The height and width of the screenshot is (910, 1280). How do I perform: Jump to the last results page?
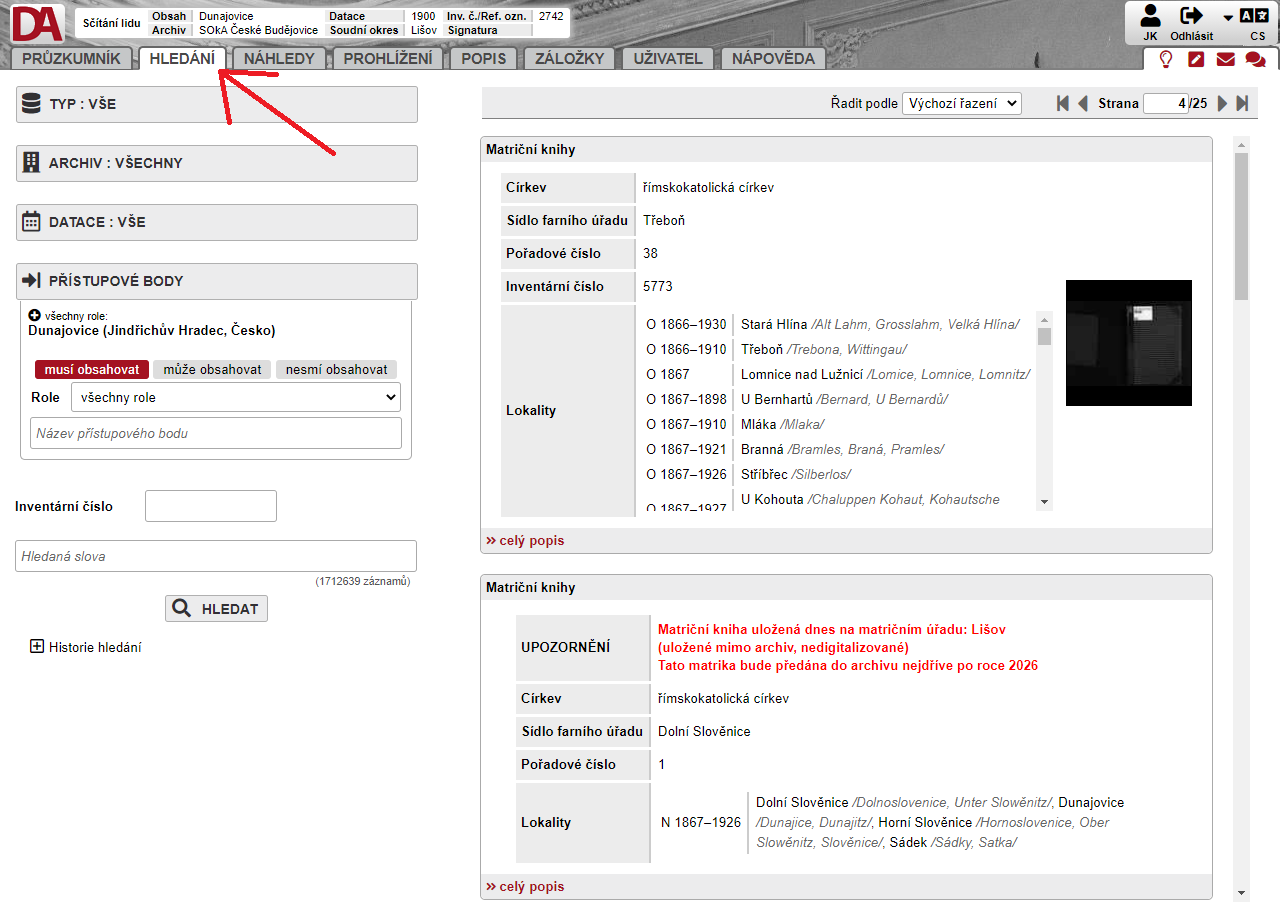click(x=1242, y=103)
